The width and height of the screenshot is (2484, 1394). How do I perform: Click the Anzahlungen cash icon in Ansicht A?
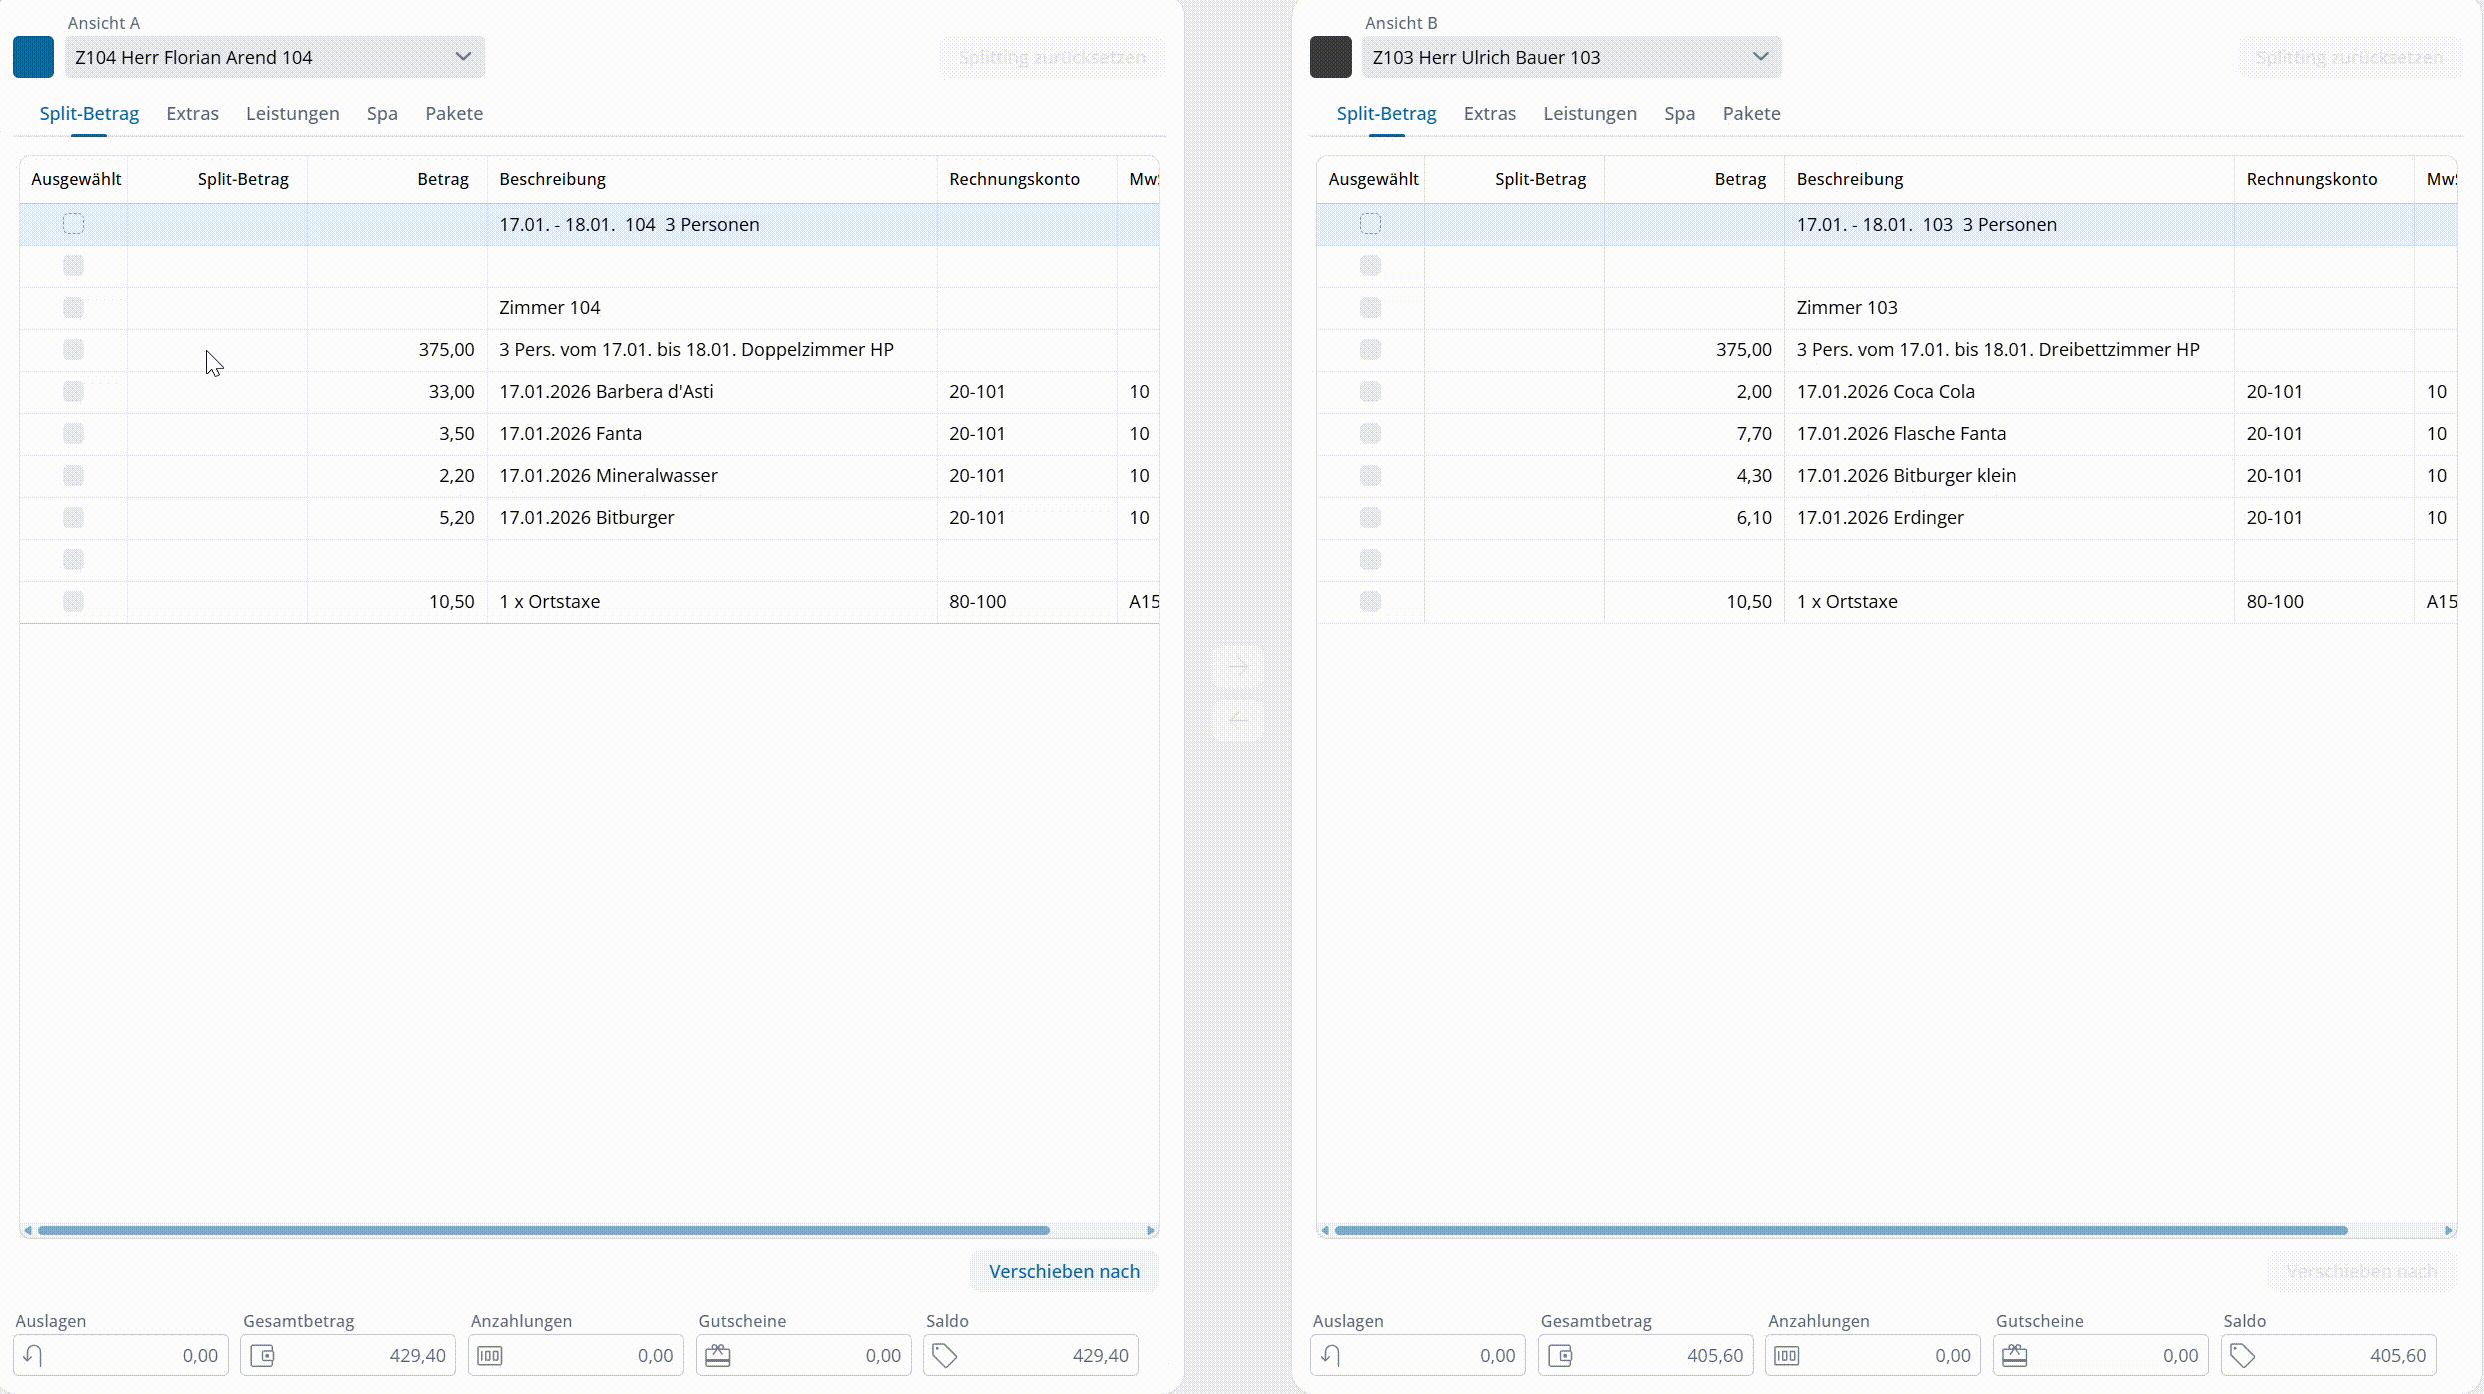490,1356
